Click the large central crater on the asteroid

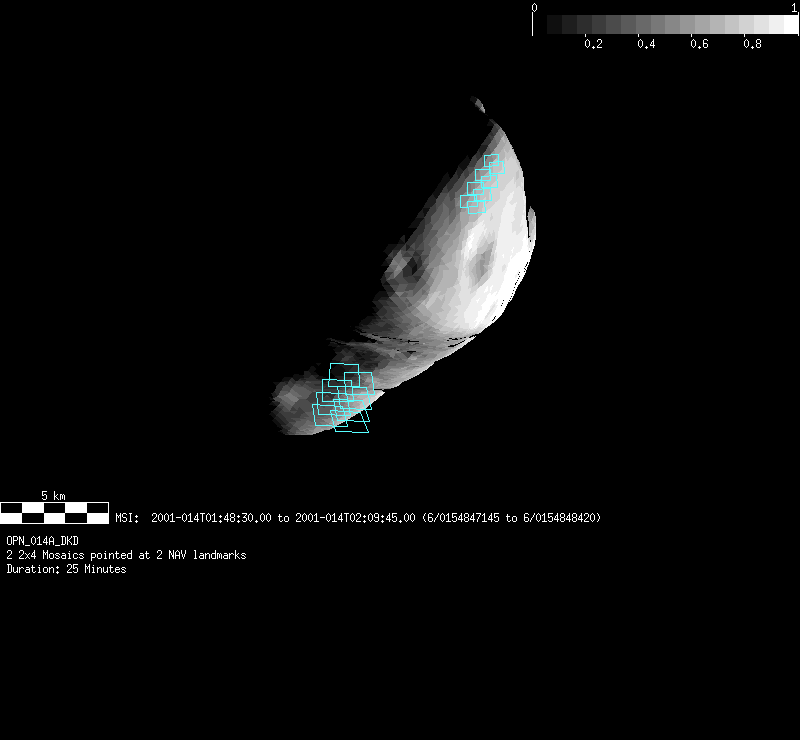pos(483,261)
